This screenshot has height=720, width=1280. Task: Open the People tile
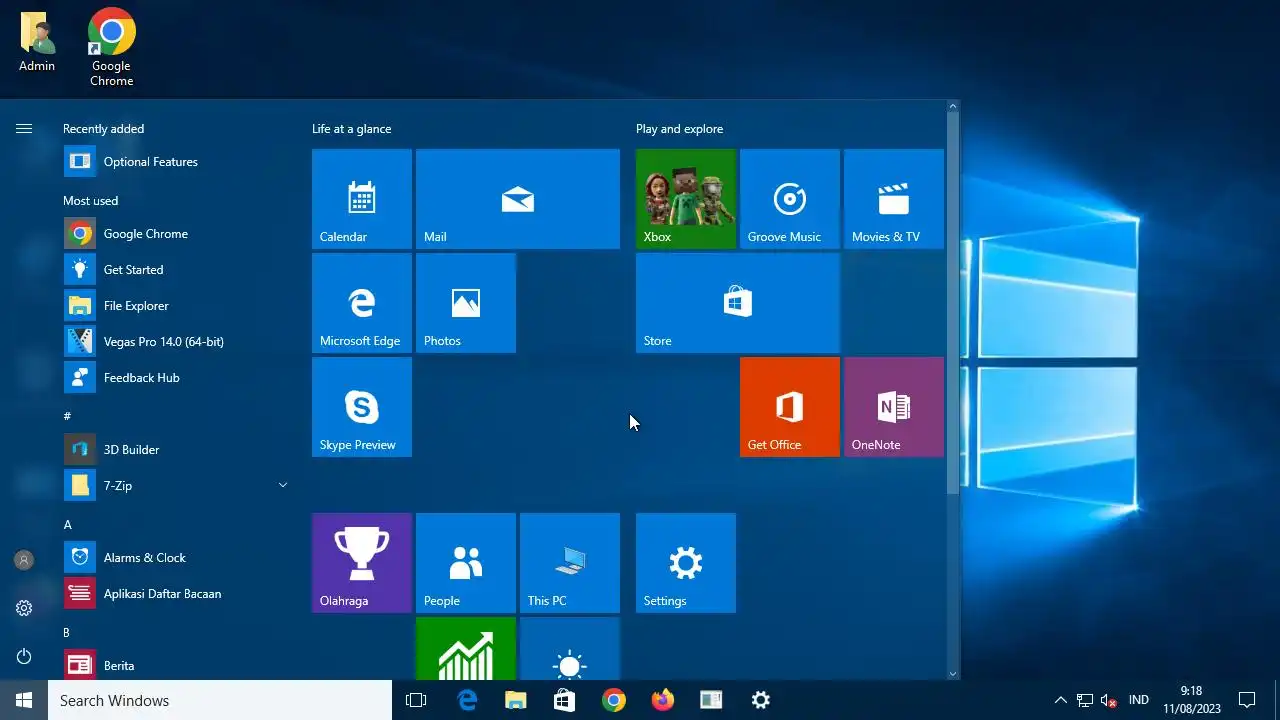466,563
